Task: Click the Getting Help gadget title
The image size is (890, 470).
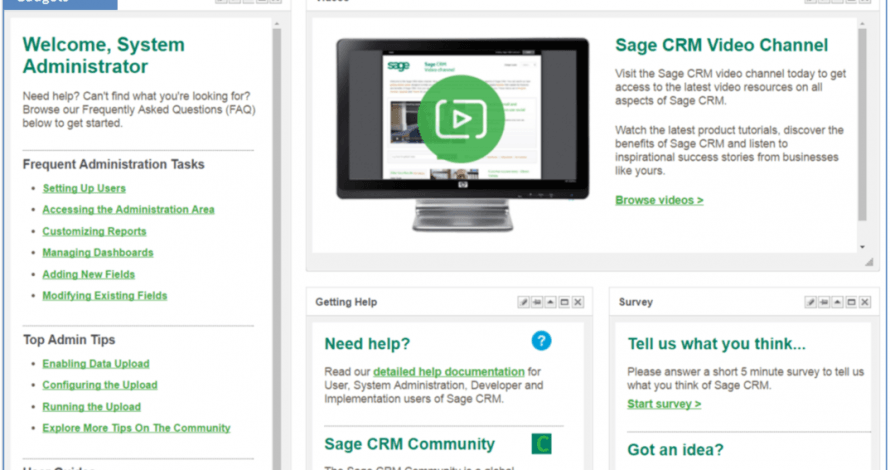Action: 346,302
